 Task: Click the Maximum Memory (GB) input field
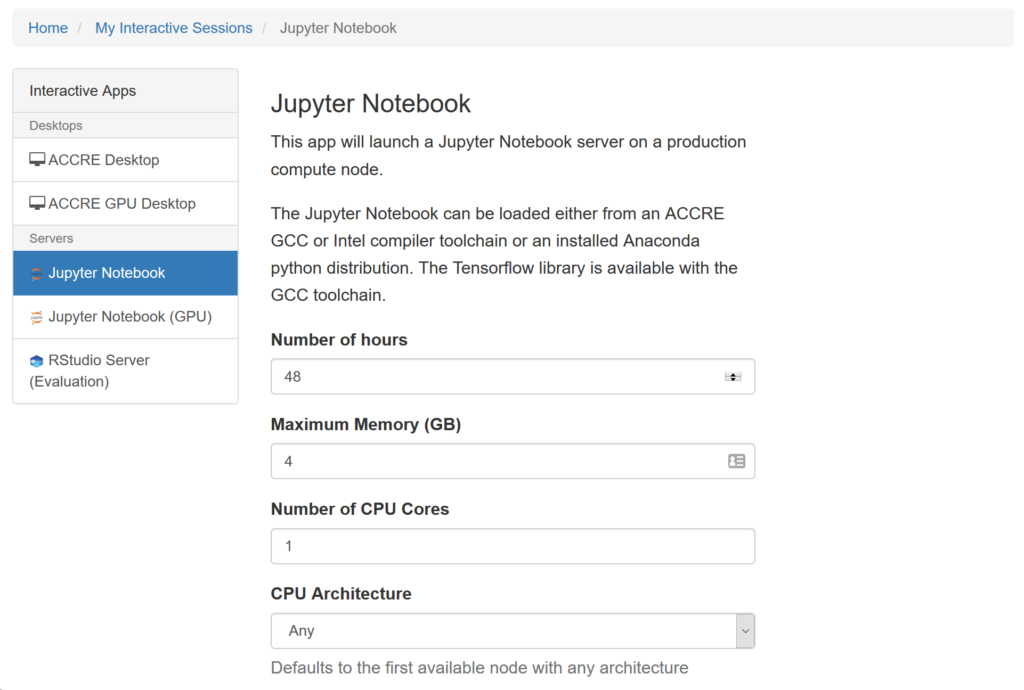(513, 462)
